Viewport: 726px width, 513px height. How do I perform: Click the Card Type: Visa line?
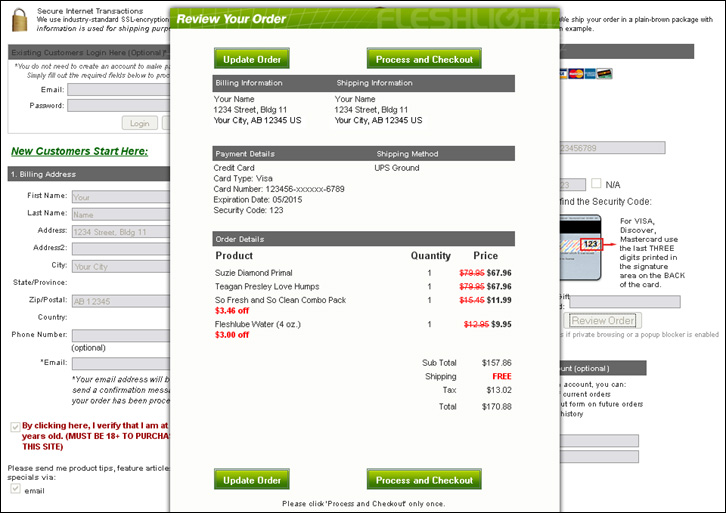pyautogui.click(x=243, y=178)
